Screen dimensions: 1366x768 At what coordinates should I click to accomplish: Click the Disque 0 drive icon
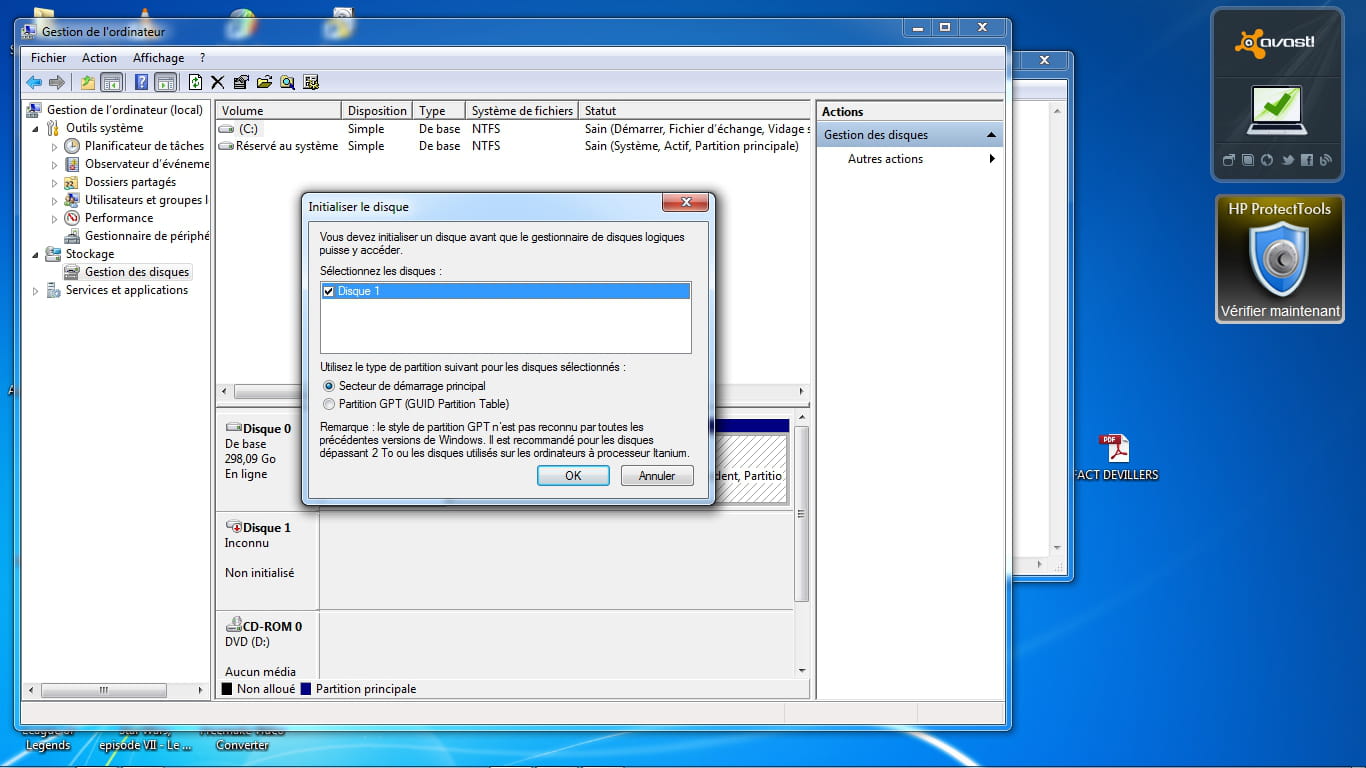tap(234, 428)
